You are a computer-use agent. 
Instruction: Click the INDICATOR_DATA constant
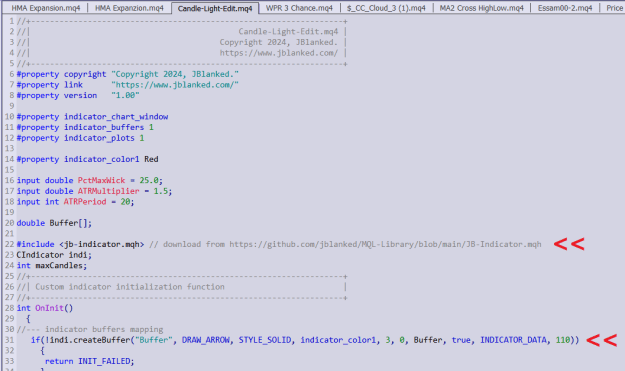coord(513,340)
